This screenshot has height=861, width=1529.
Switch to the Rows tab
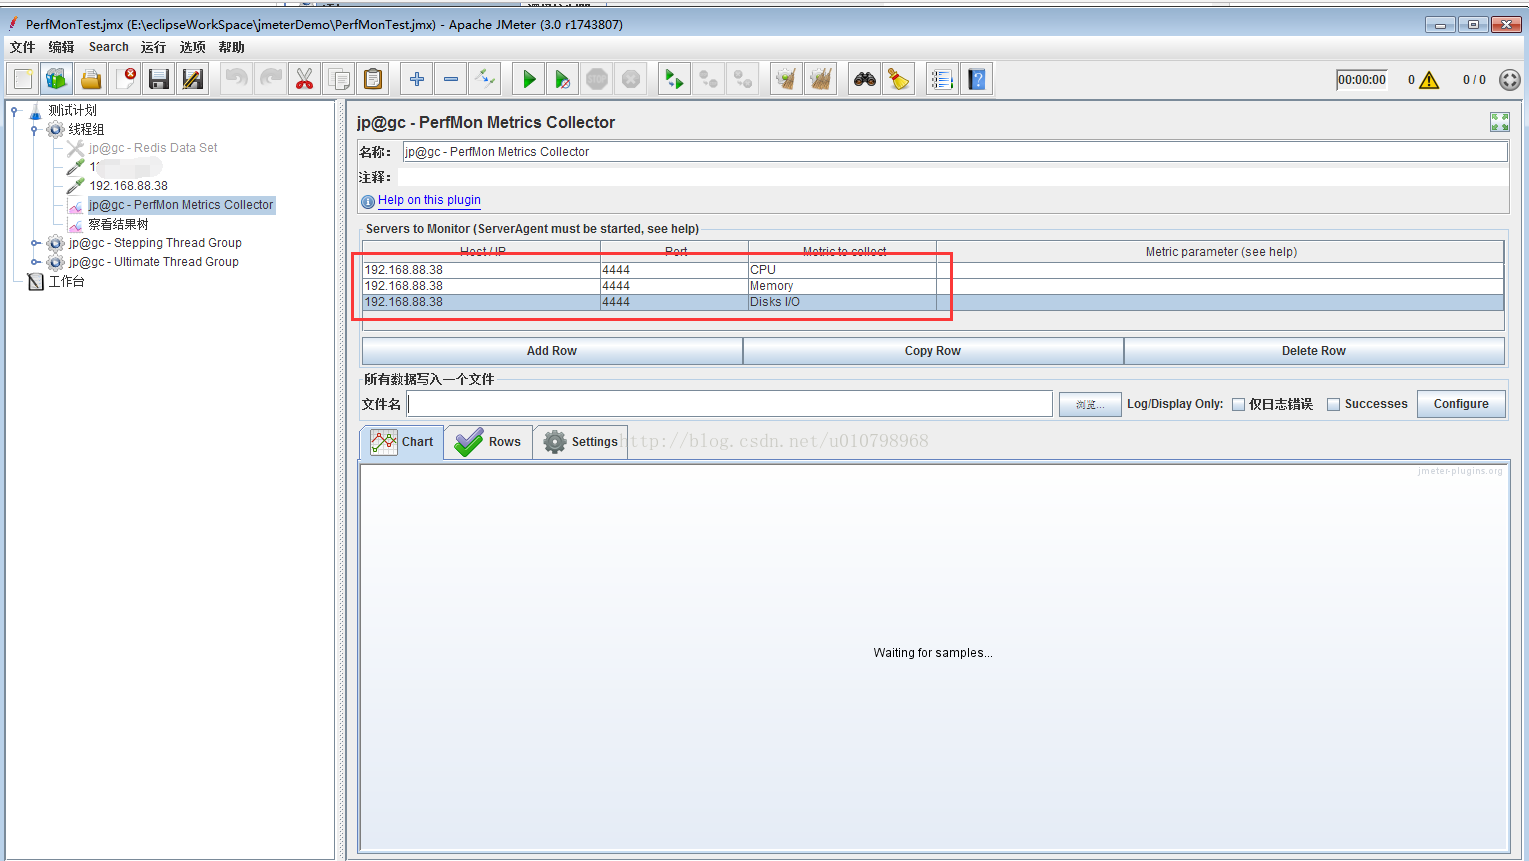pyautogui.click(x=489, y=442)
